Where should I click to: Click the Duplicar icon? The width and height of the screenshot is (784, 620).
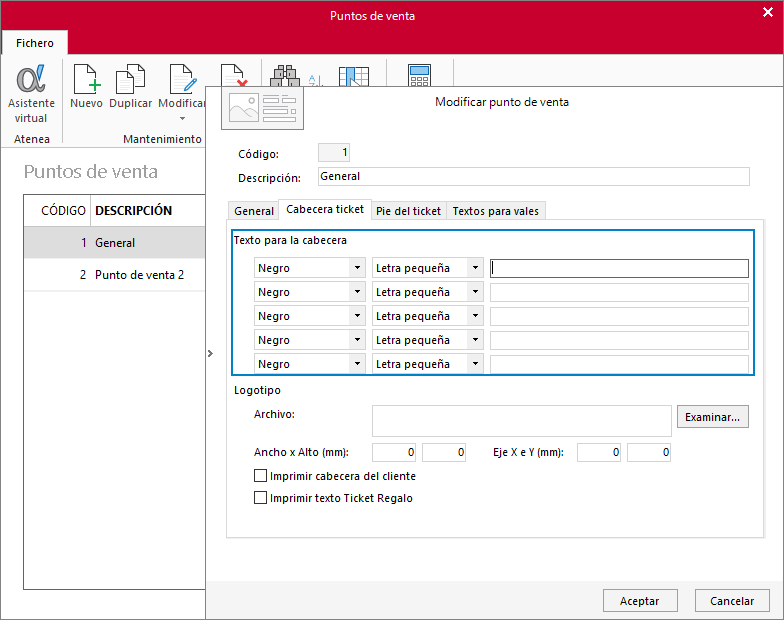tap(130, 79)
